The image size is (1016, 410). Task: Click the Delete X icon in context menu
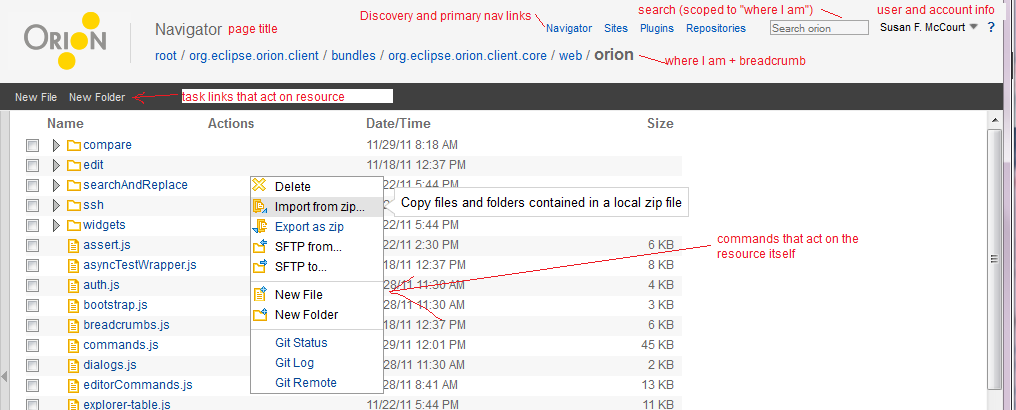[259, 186]
